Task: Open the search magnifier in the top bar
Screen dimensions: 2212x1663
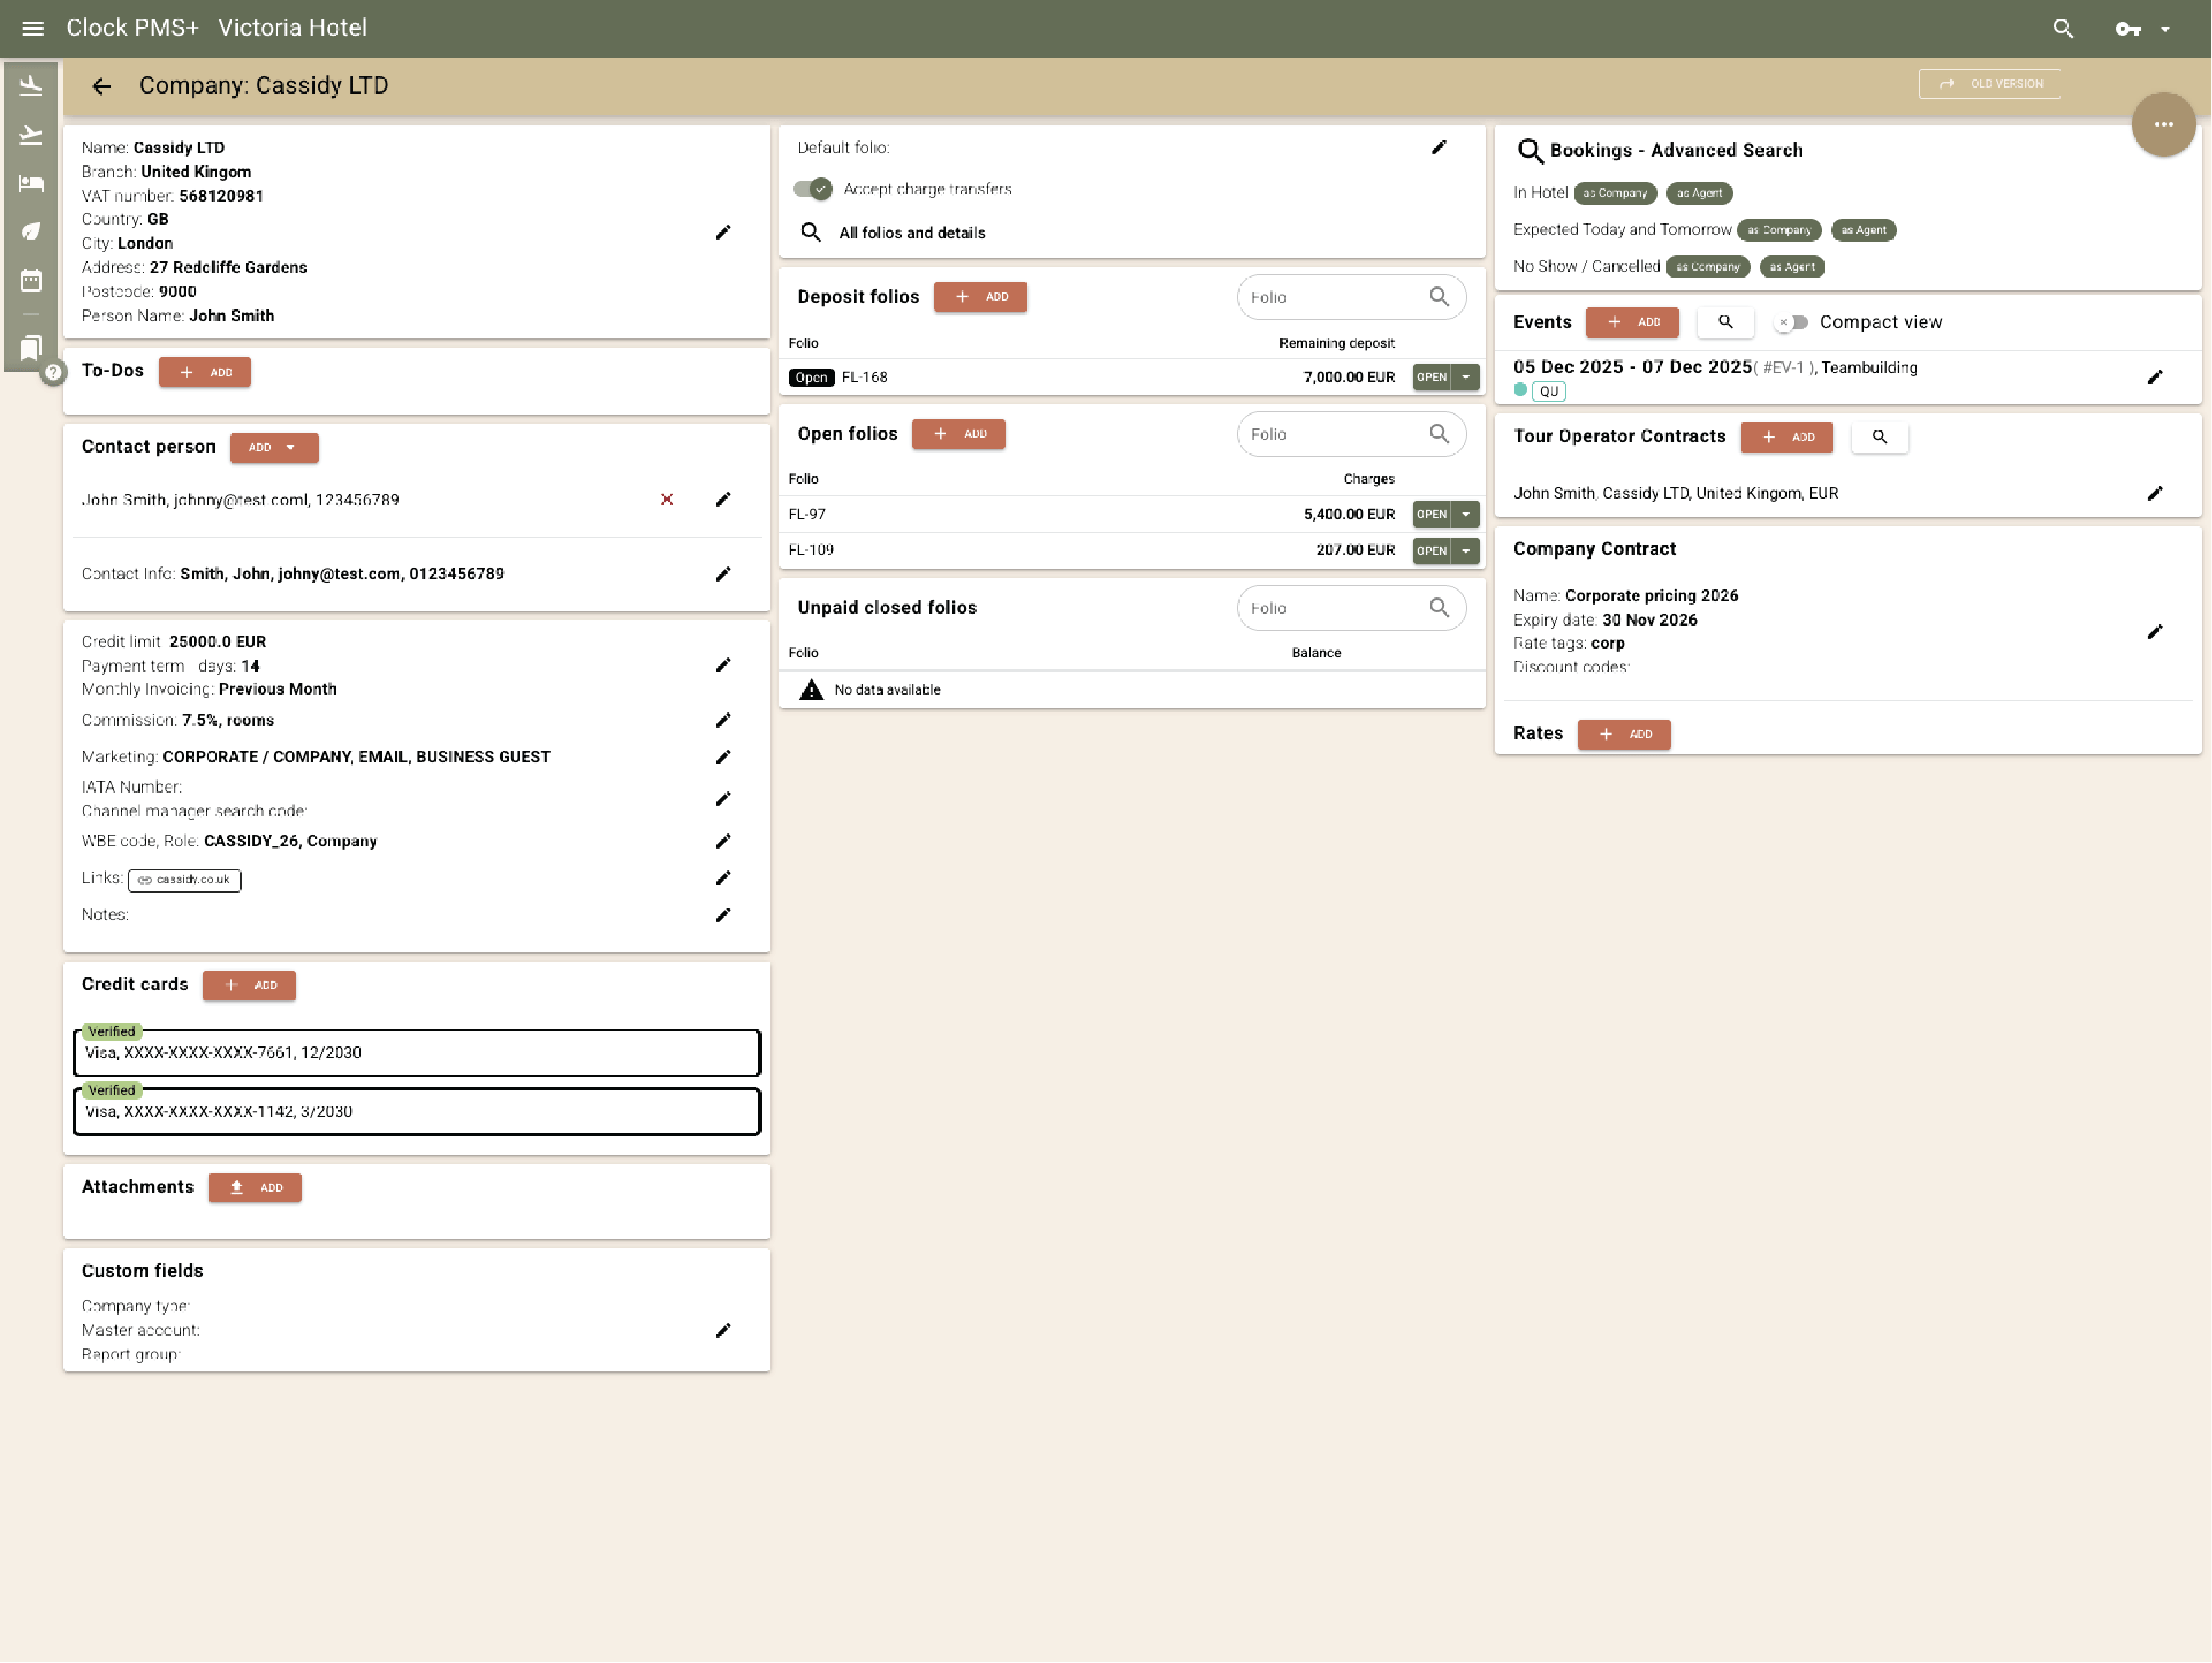Action: [x=2063, y=28]
